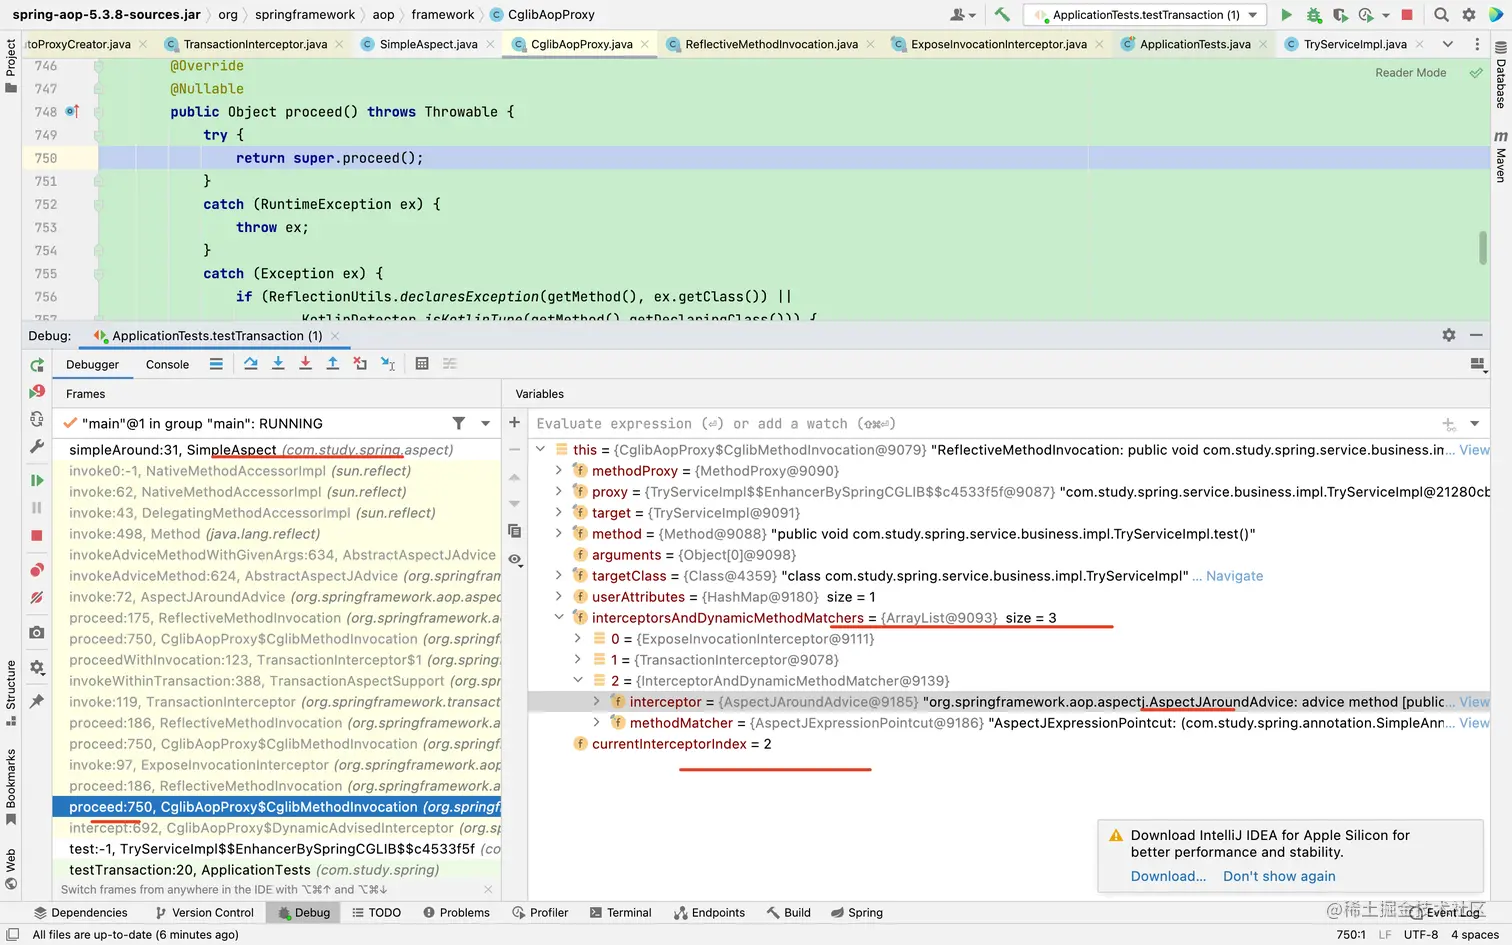Image resolution: width=1512 pixels, height=945 pixels.
Task: Click View link on interceptor row
Action: pos(1474,702)
